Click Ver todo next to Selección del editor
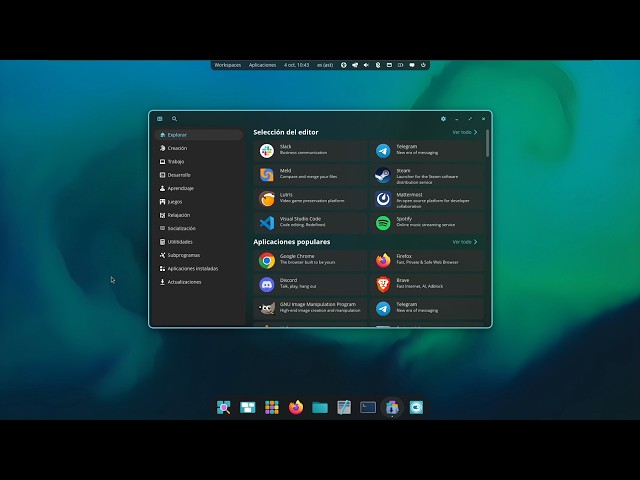Viewport: 640px width, 480px height. (465, 132)
